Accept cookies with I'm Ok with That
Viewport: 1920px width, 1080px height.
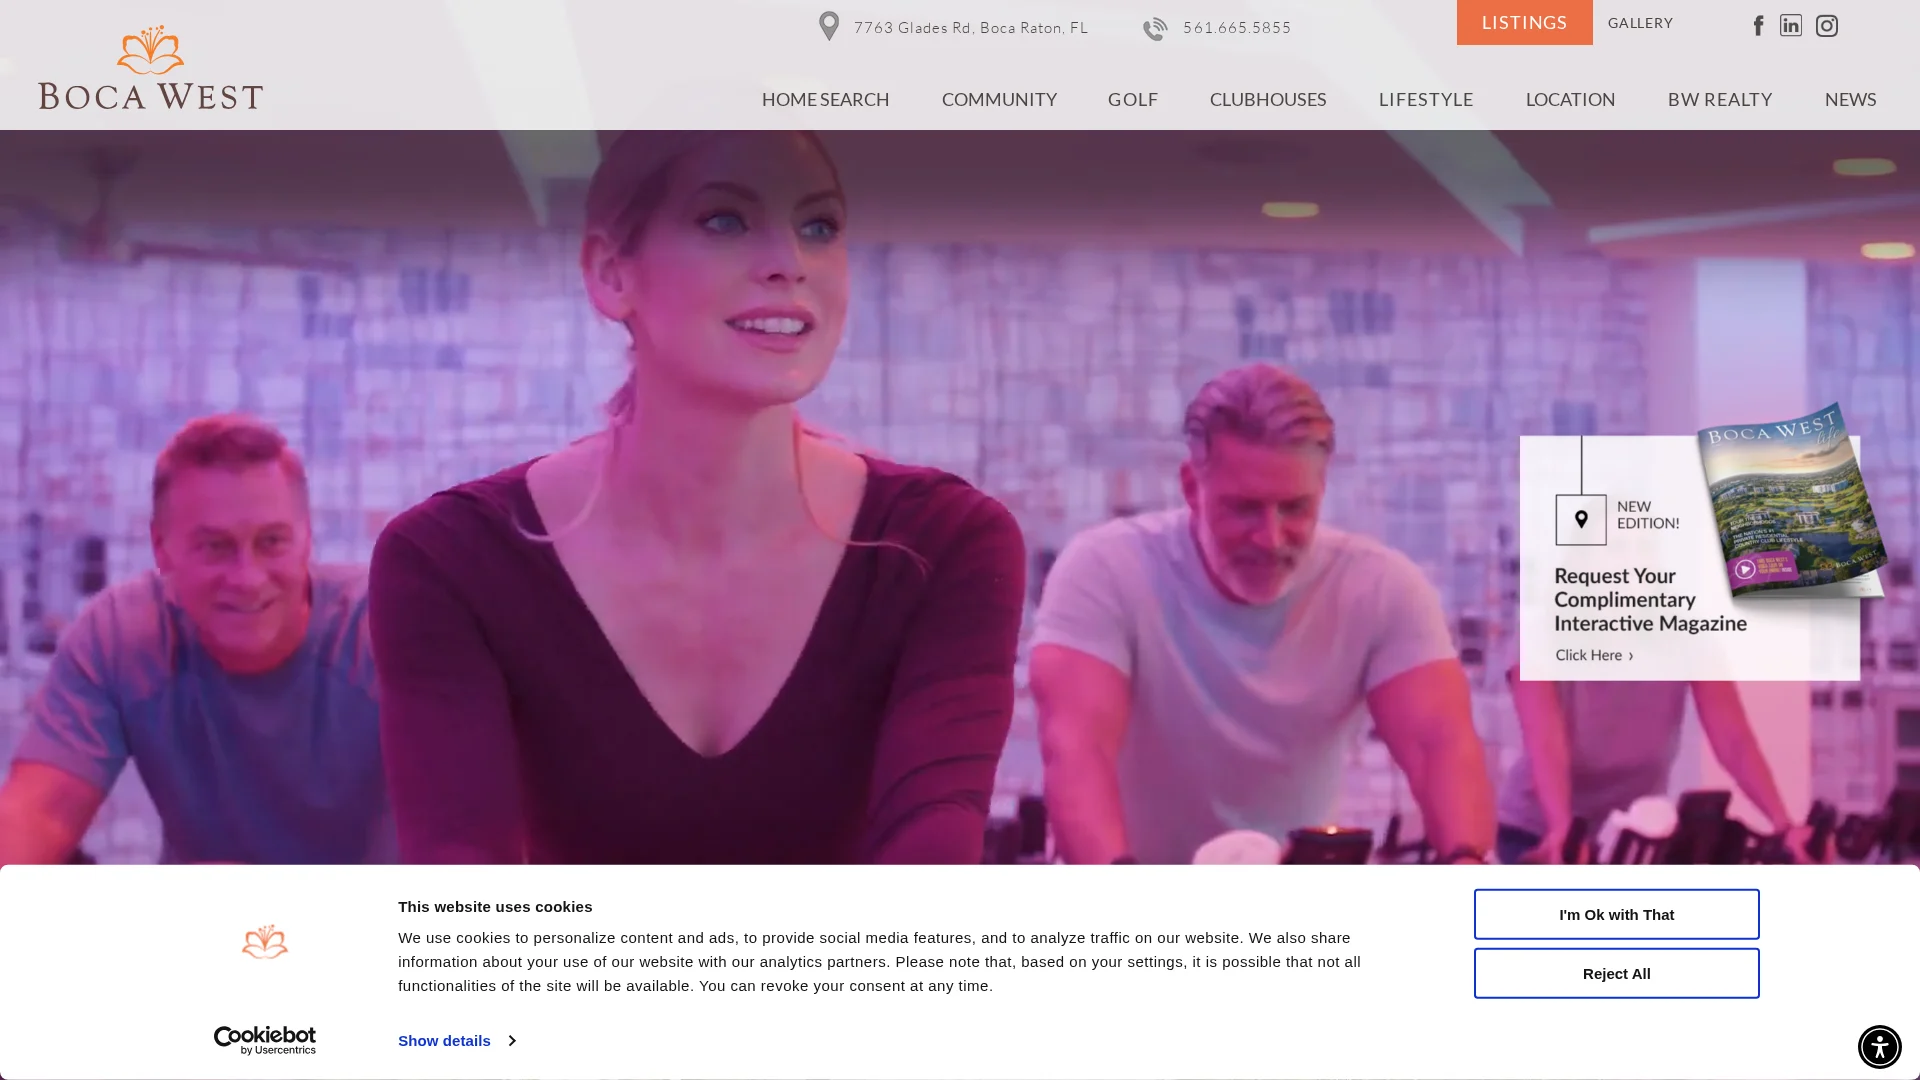[x=1616, y=914]
